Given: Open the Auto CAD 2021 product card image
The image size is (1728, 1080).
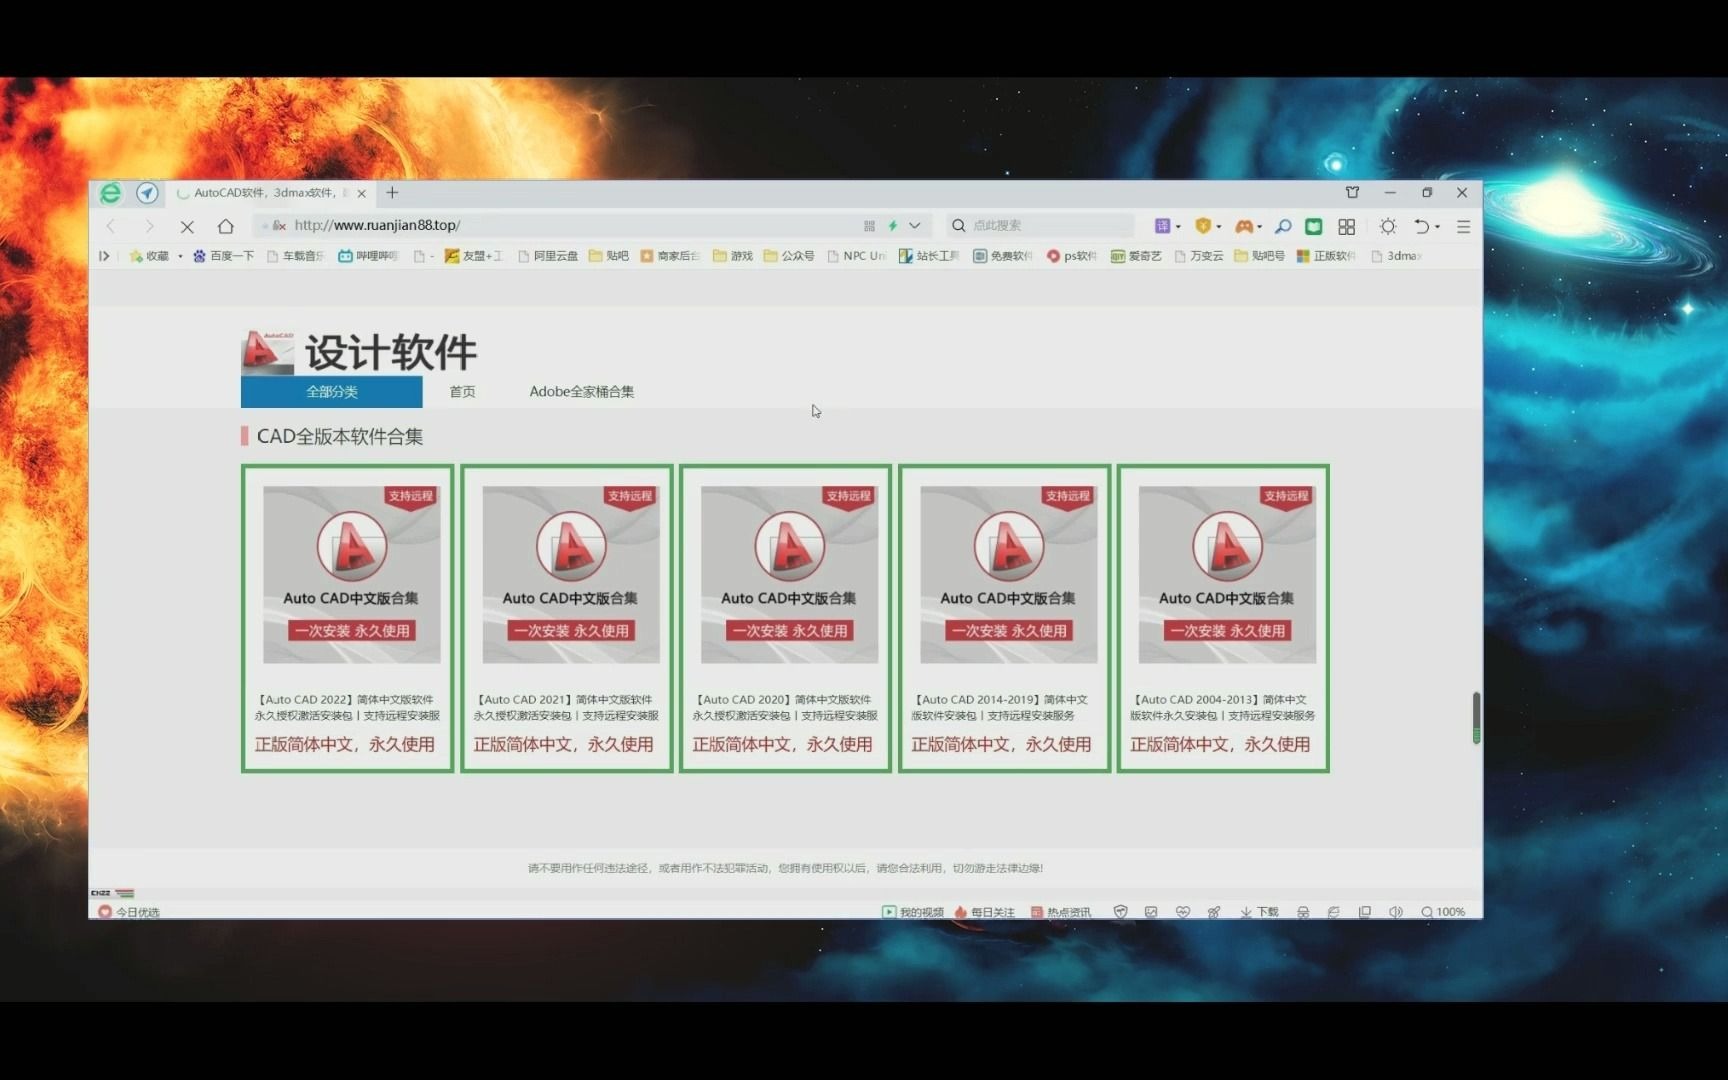Looking at the screenshot, I should tap(571, 575).
